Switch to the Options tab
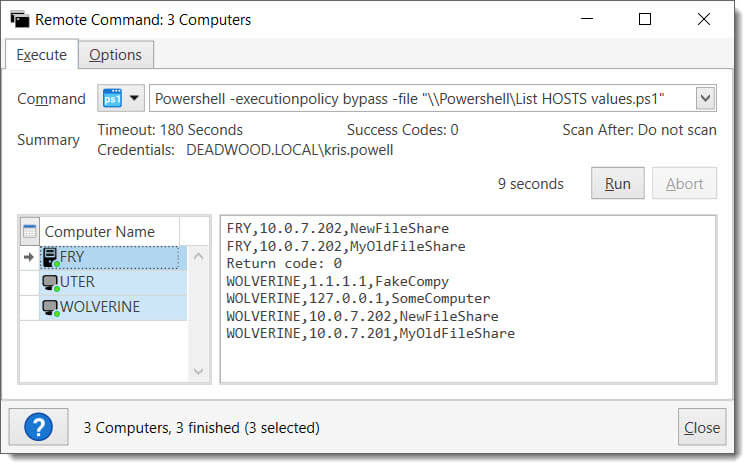The height and width of the screenshot is (469, 750). pos(115,55)
